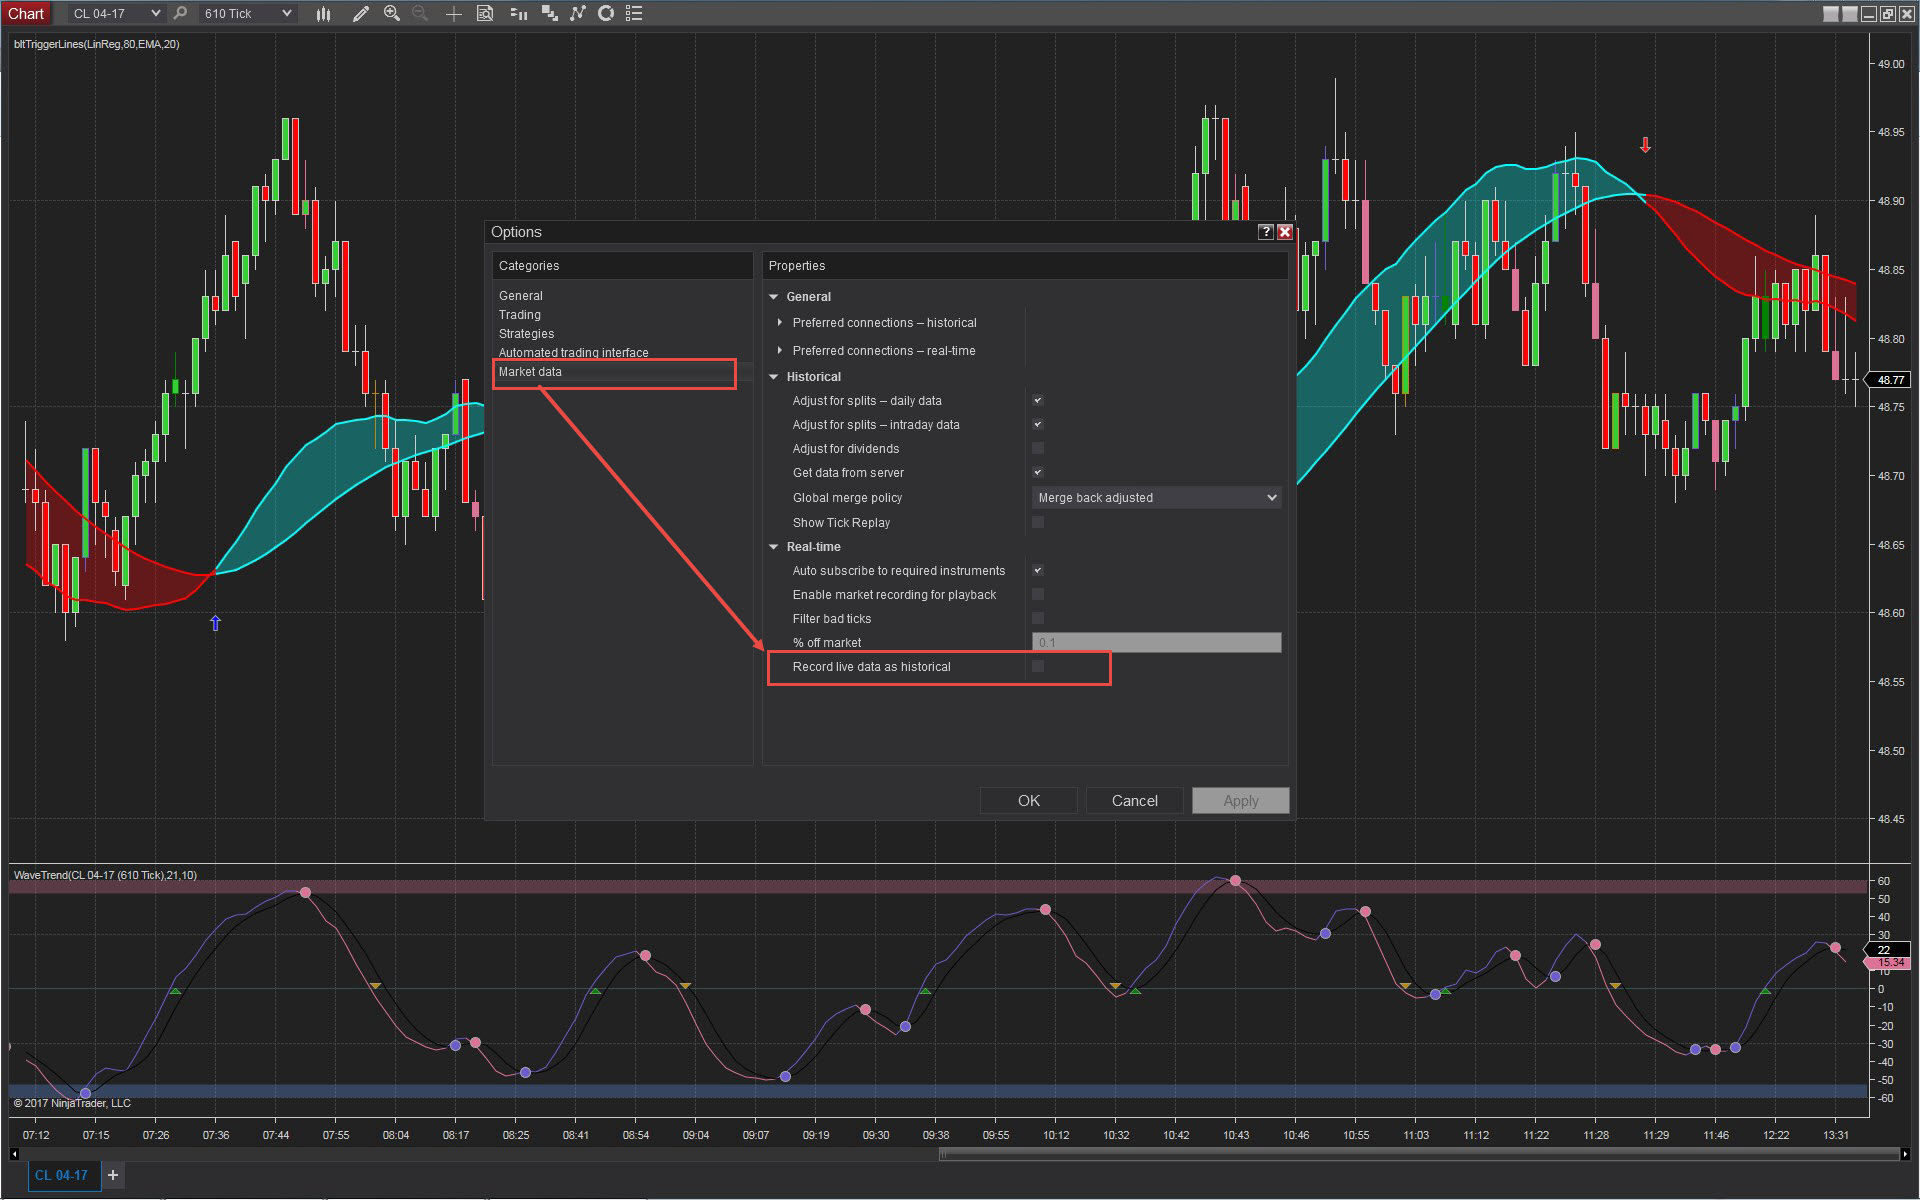The width and height of the screenshot is (1920, 1200).
Task: Click the instrument search magnifier icon
Action: click(180, 14)
